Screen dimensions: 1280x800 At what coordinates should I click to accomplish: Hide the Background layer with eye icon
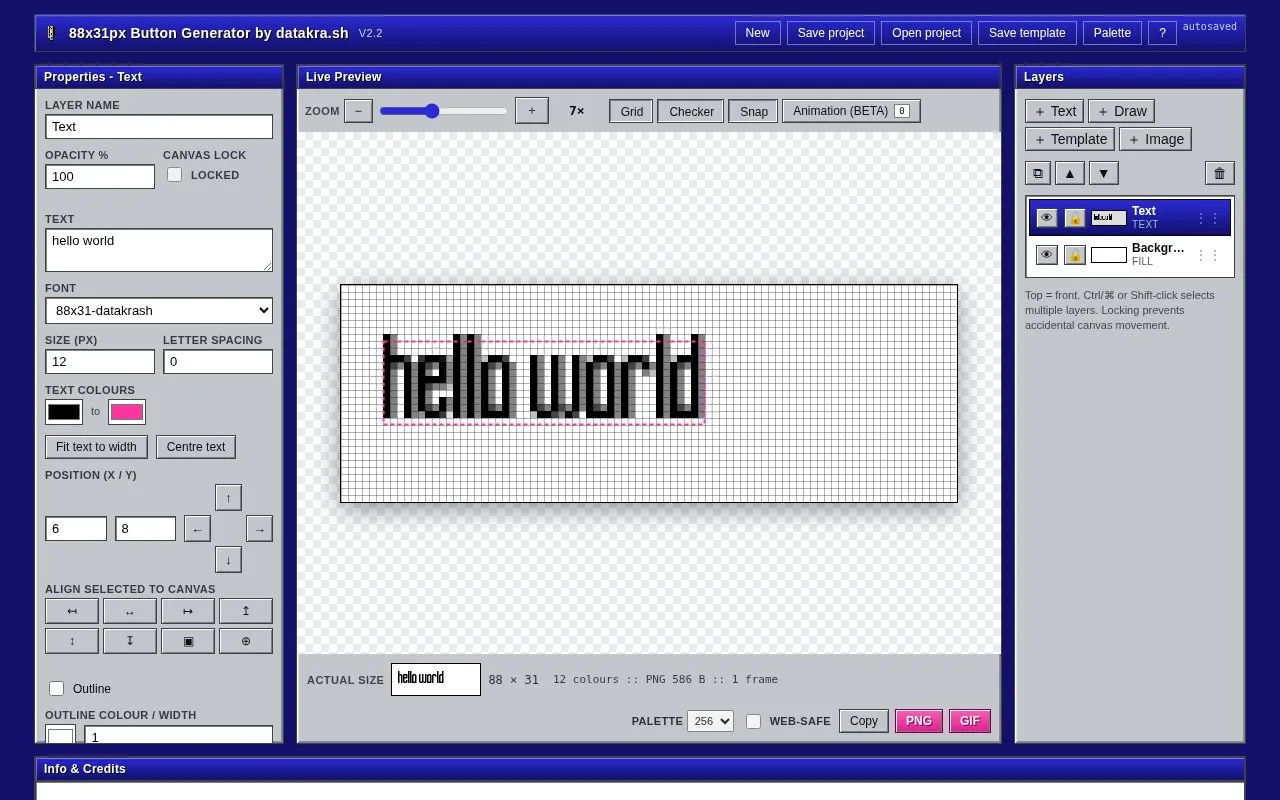pyautogui.click(x=1047, y=255)
